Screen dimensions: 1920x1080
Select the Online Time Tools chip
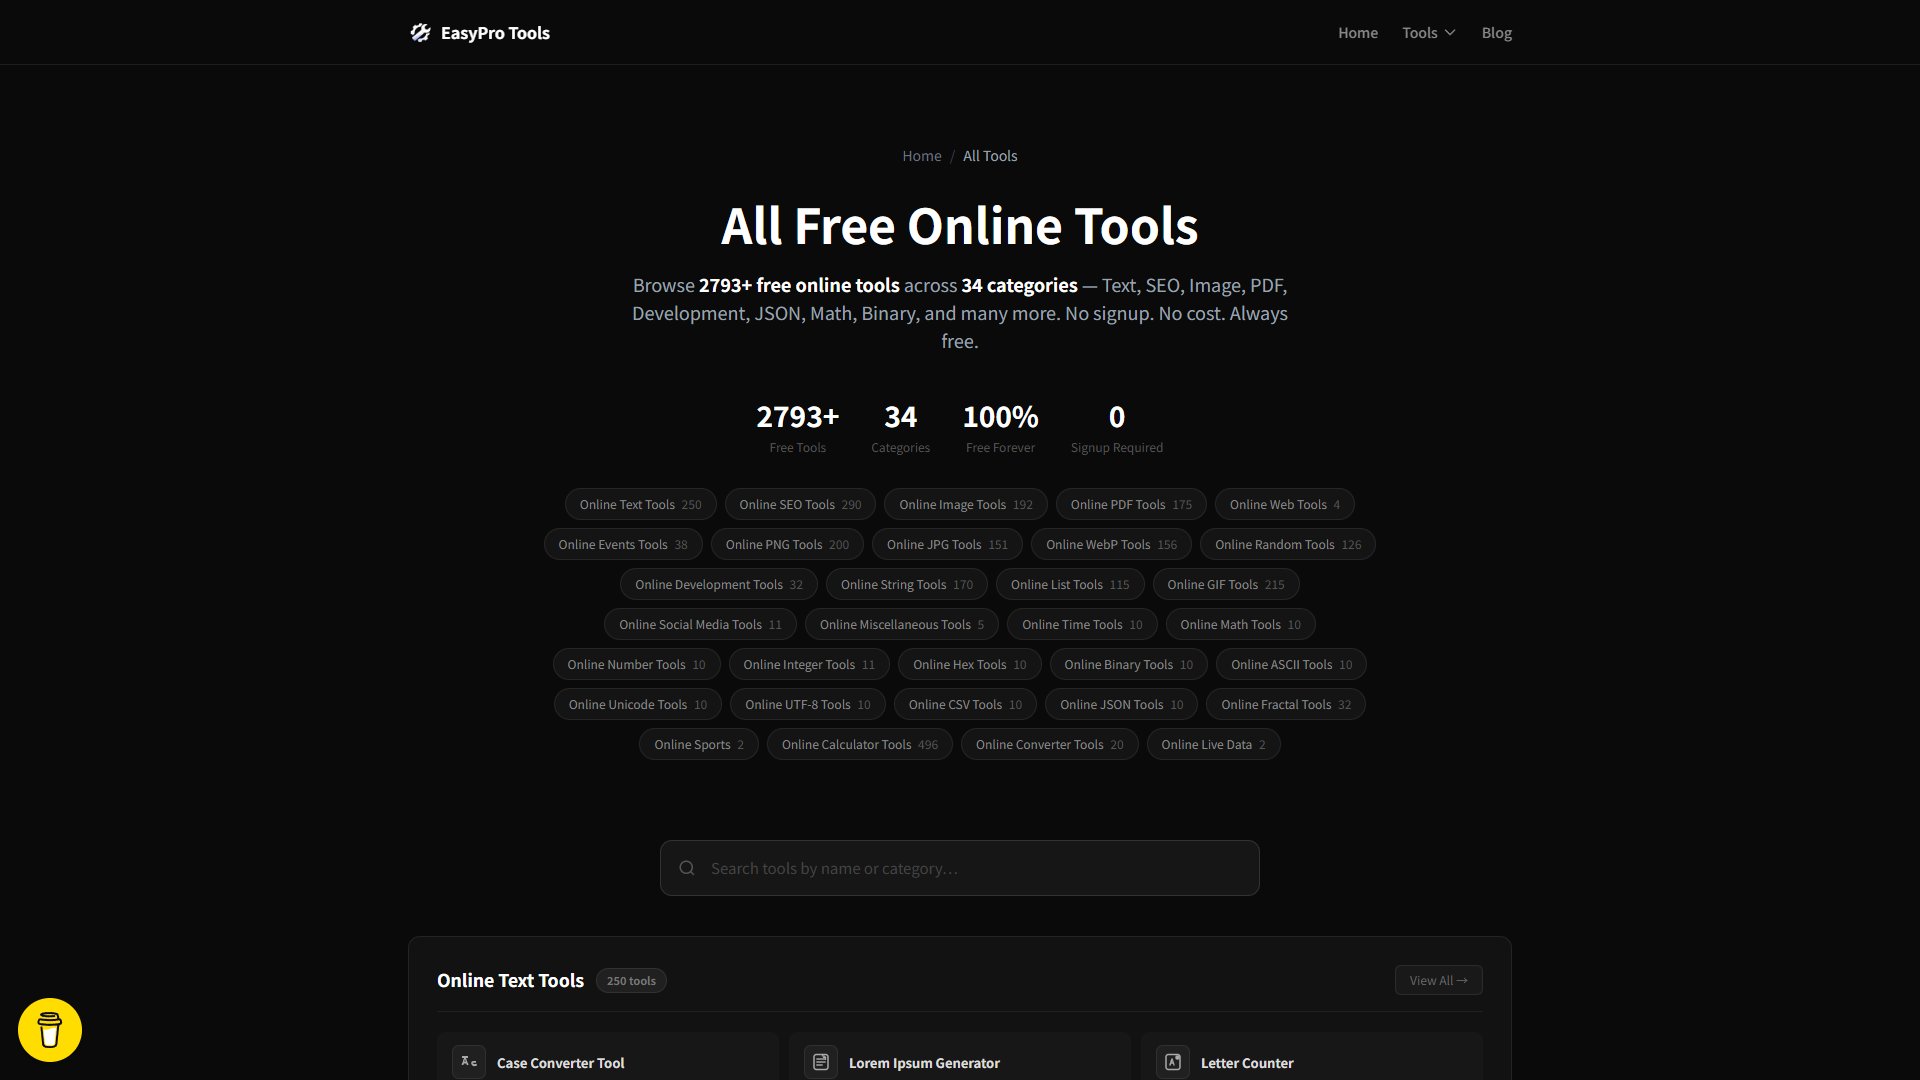click(x=1082, y=624)
